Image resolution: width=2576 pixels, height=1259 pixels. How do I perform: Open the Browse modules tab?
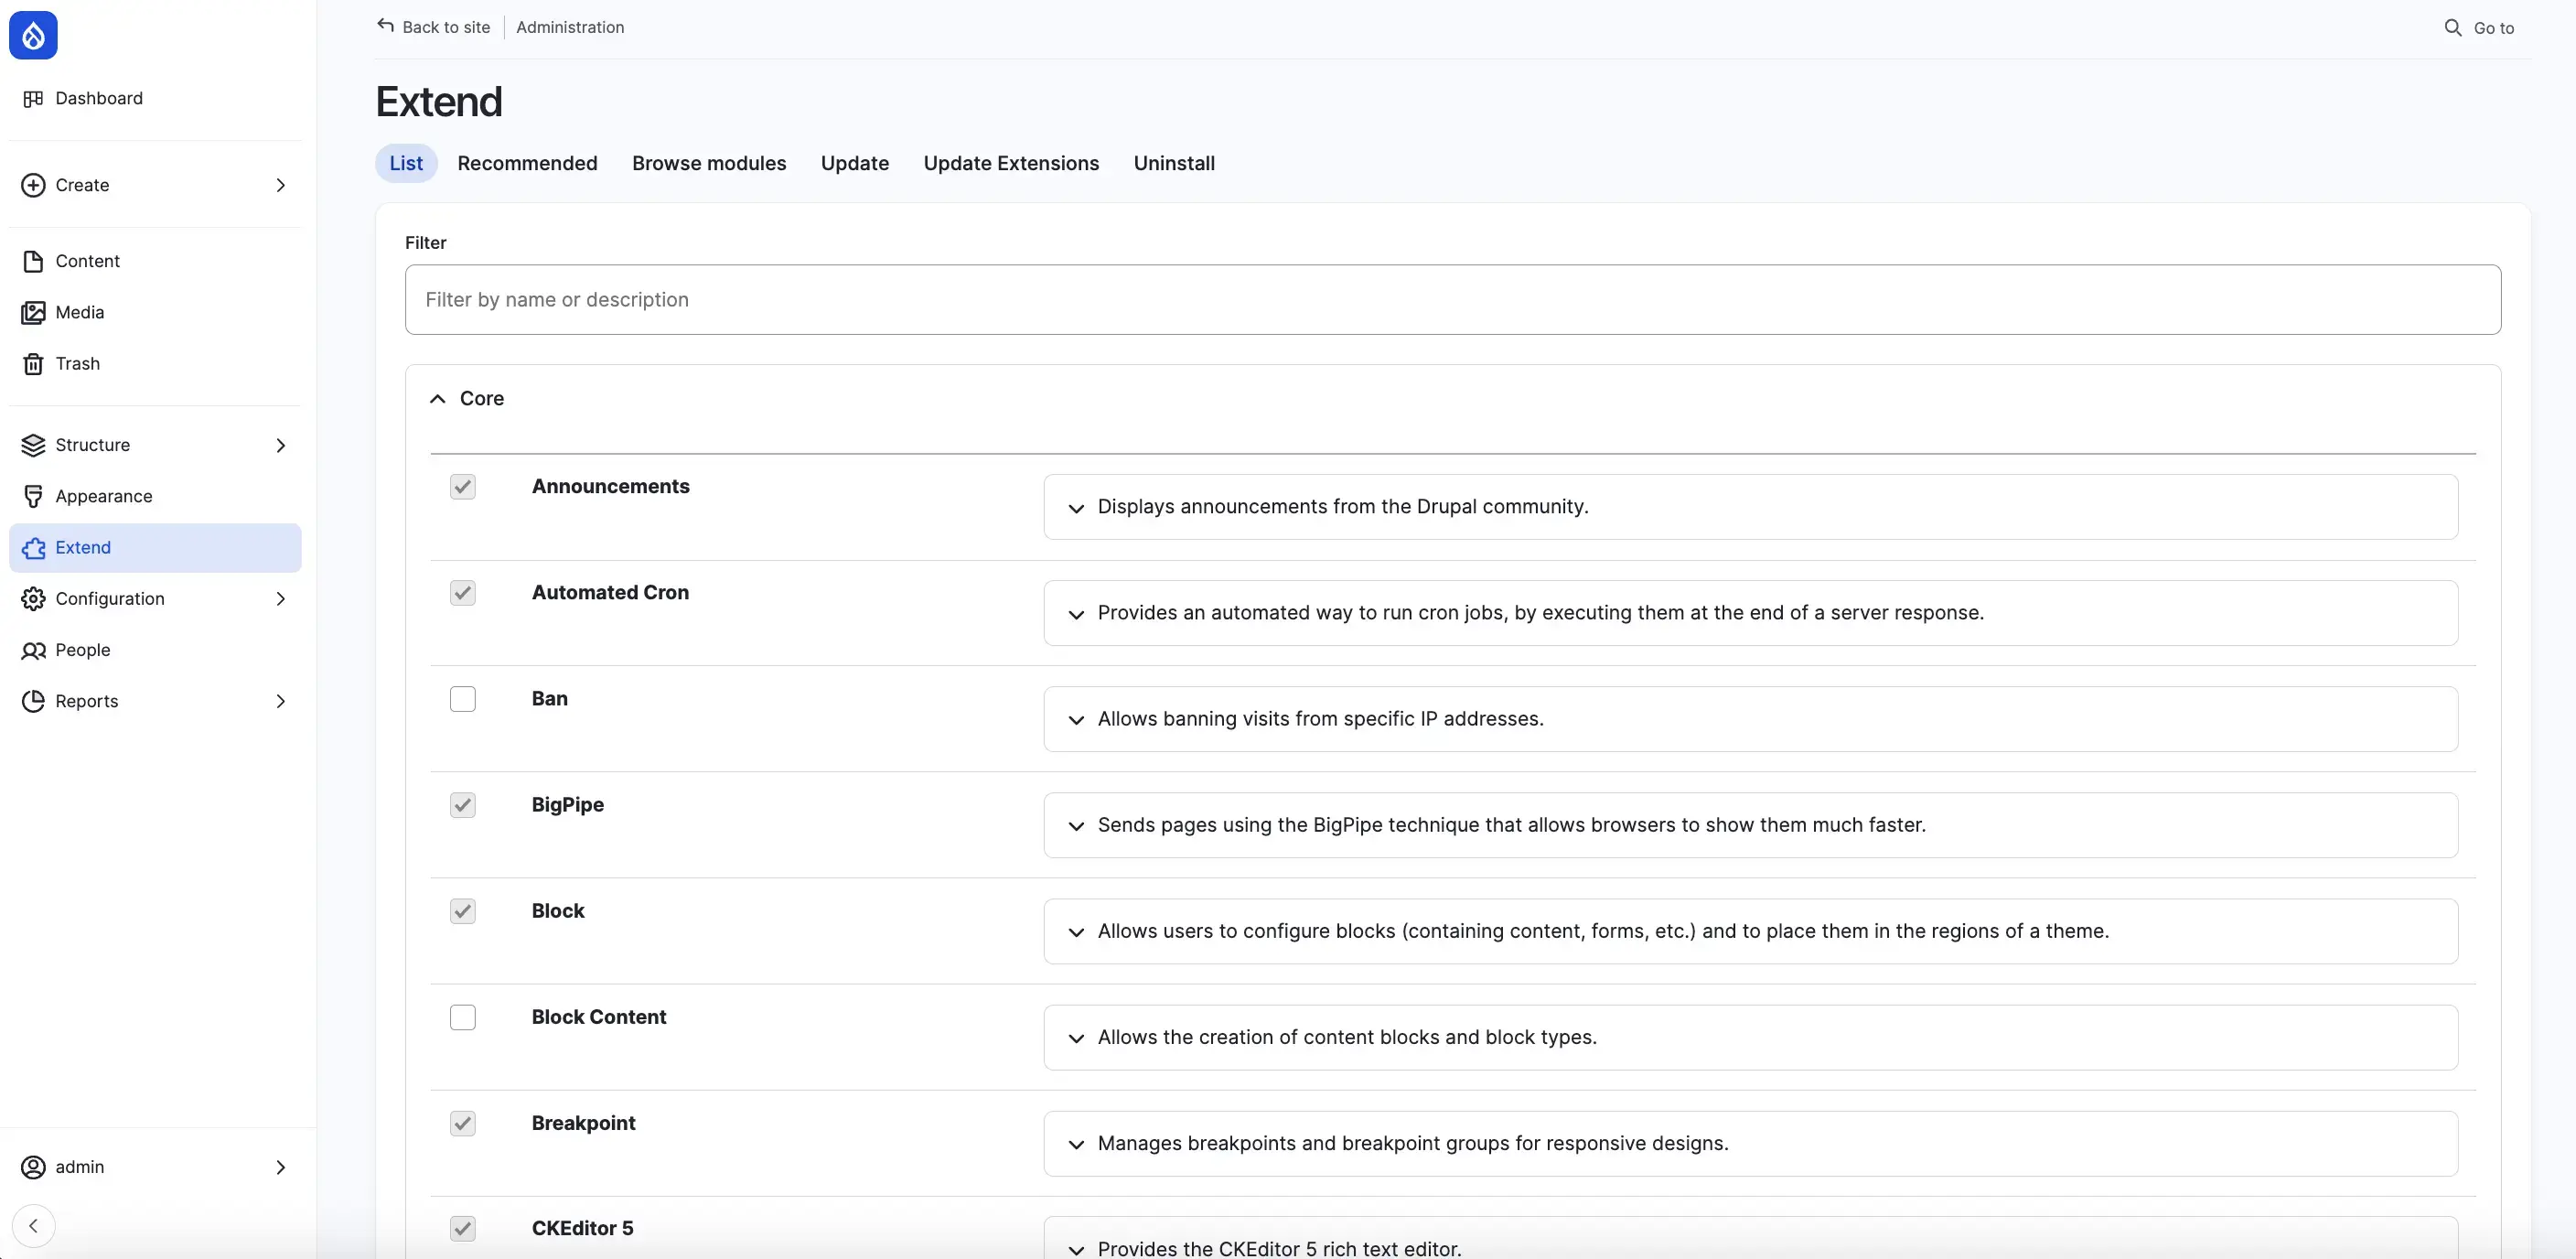pyautogui.click(x=708, y=163)
